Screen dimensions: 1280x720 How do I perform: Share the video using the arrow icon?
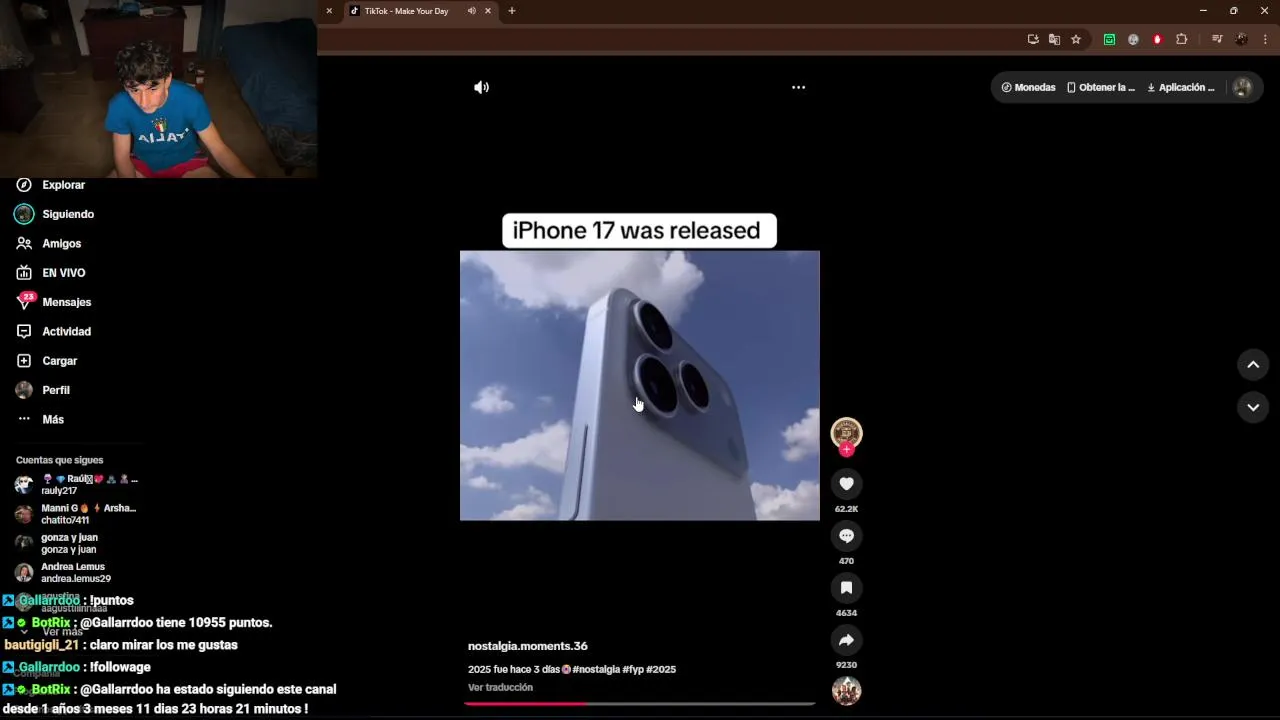tap(846, 640)
